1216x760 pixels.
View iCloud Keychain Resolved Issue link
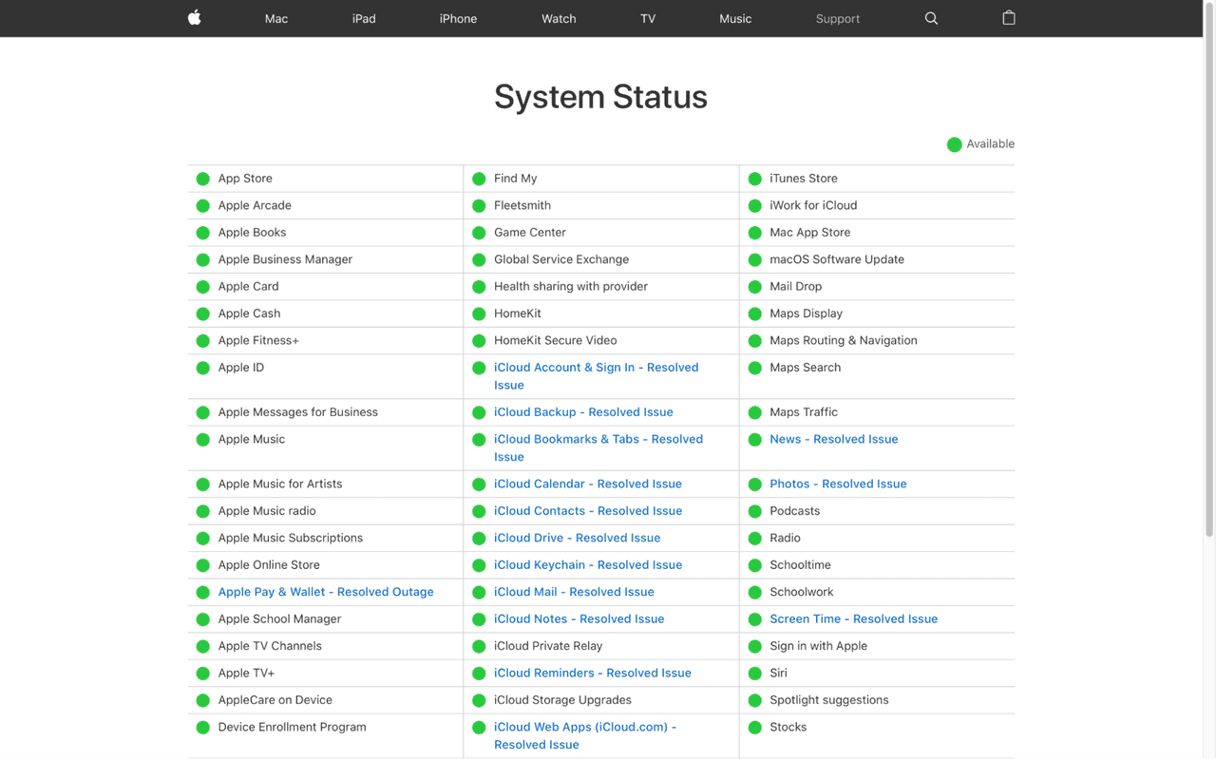pyautogui.click(x=587, y=565)
